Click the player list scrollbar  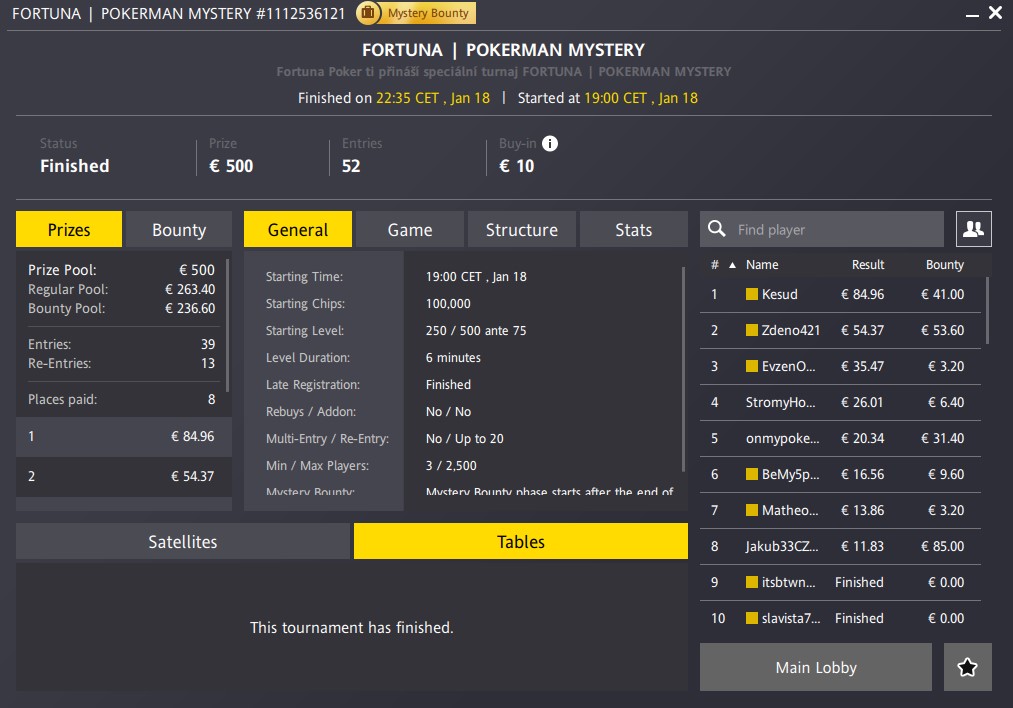pyautogui.click(x=987, y=311)
